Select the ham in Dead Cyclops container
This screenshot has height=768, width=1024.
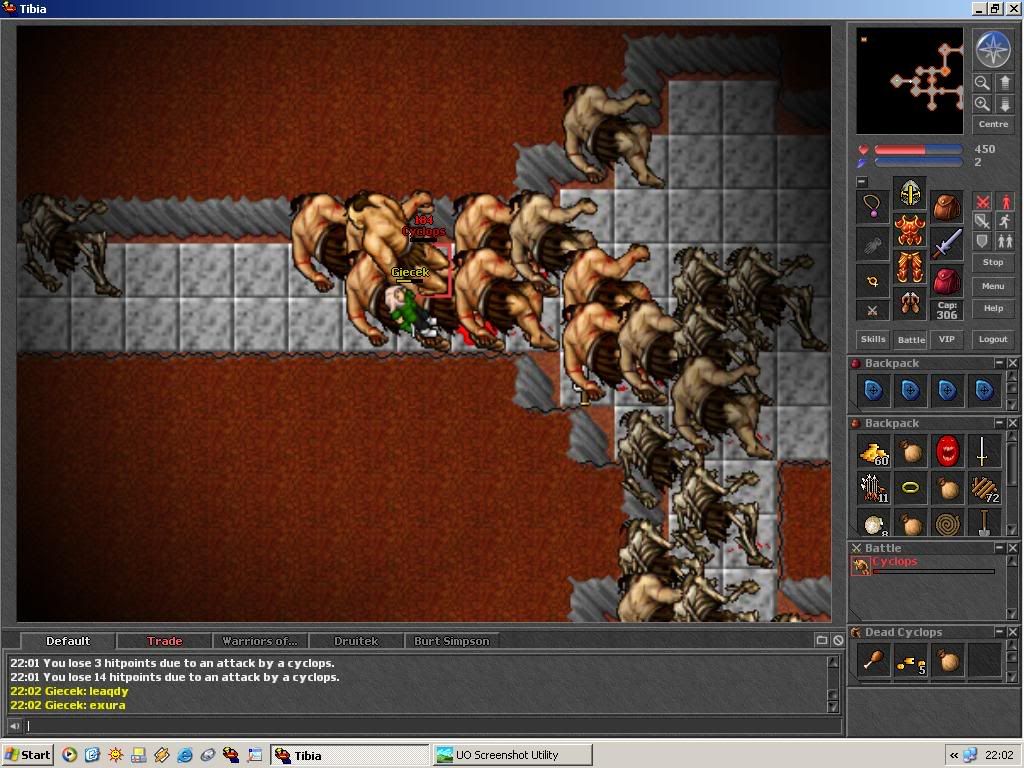[873, 661]
